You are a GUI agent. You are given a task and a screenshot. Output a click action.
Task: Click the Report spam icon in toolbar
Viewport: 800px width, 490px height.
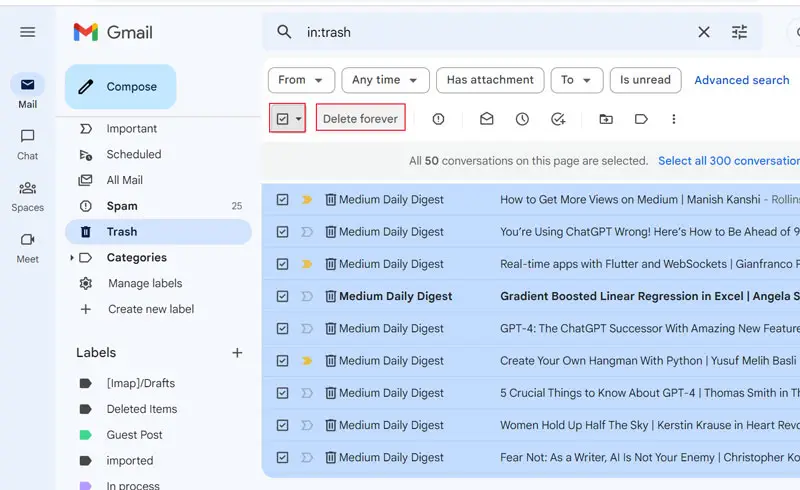438,119
